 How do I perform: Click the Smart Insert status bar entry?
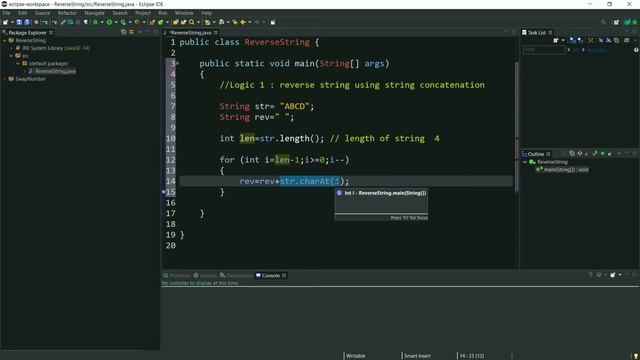417,356
